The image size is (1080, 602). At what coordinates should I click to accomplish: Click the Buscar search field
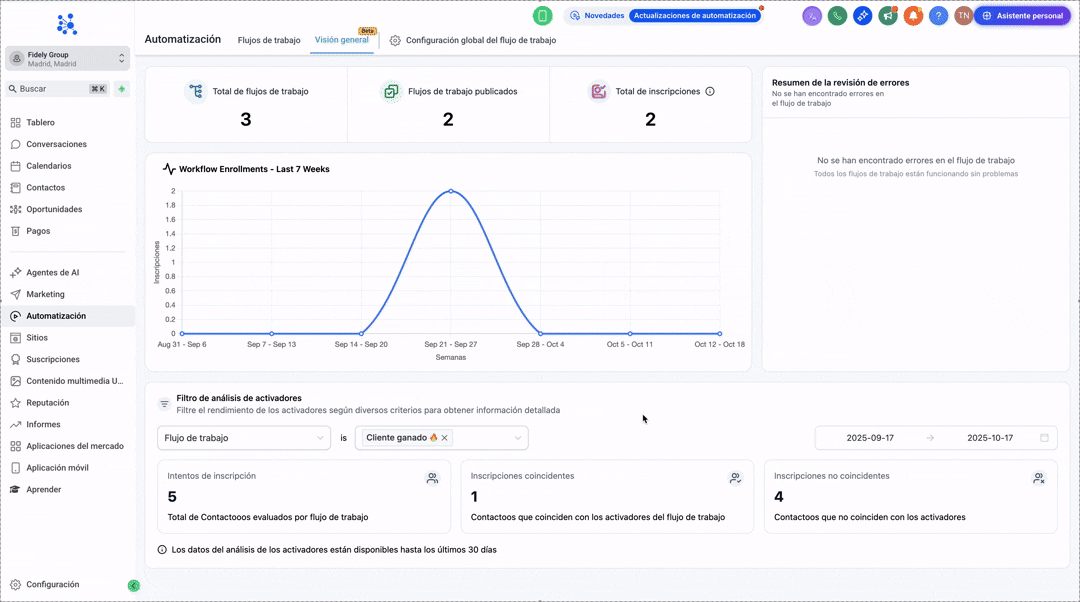pyautogui.click(x=50, y=89)
